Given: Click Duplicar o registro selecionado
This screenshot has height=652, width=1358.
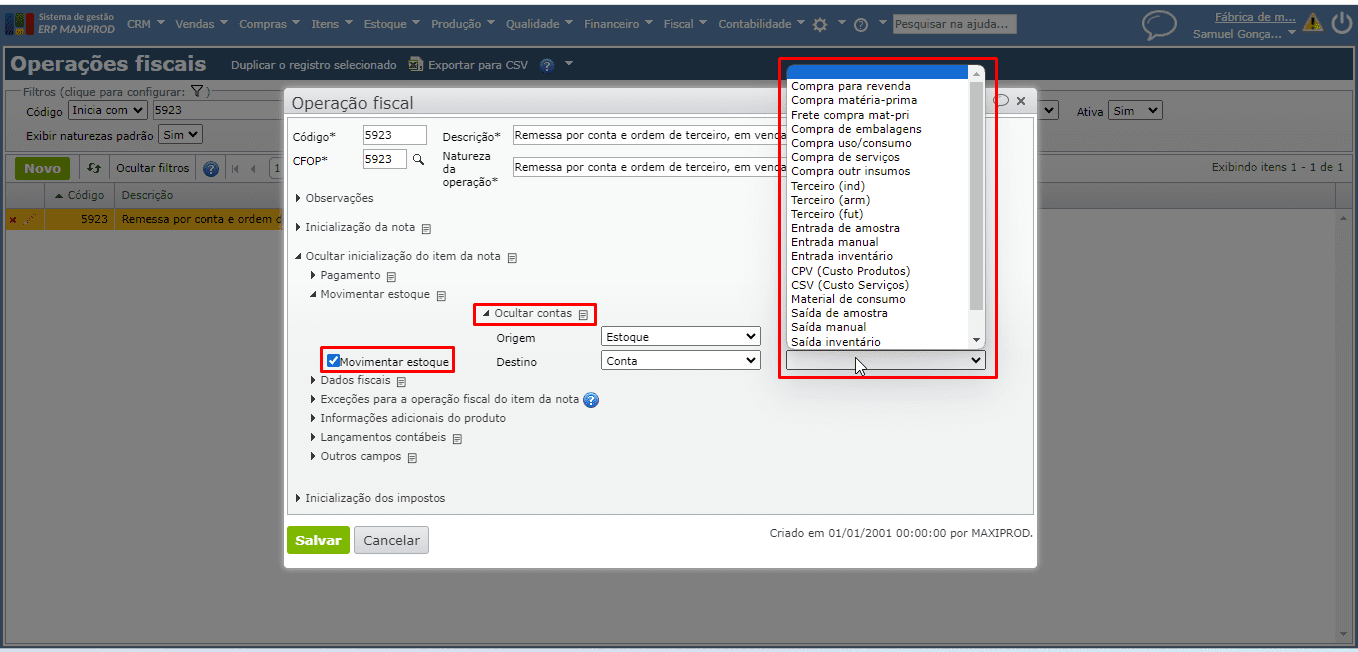Looking at the screenshot, I should (314, 65).
